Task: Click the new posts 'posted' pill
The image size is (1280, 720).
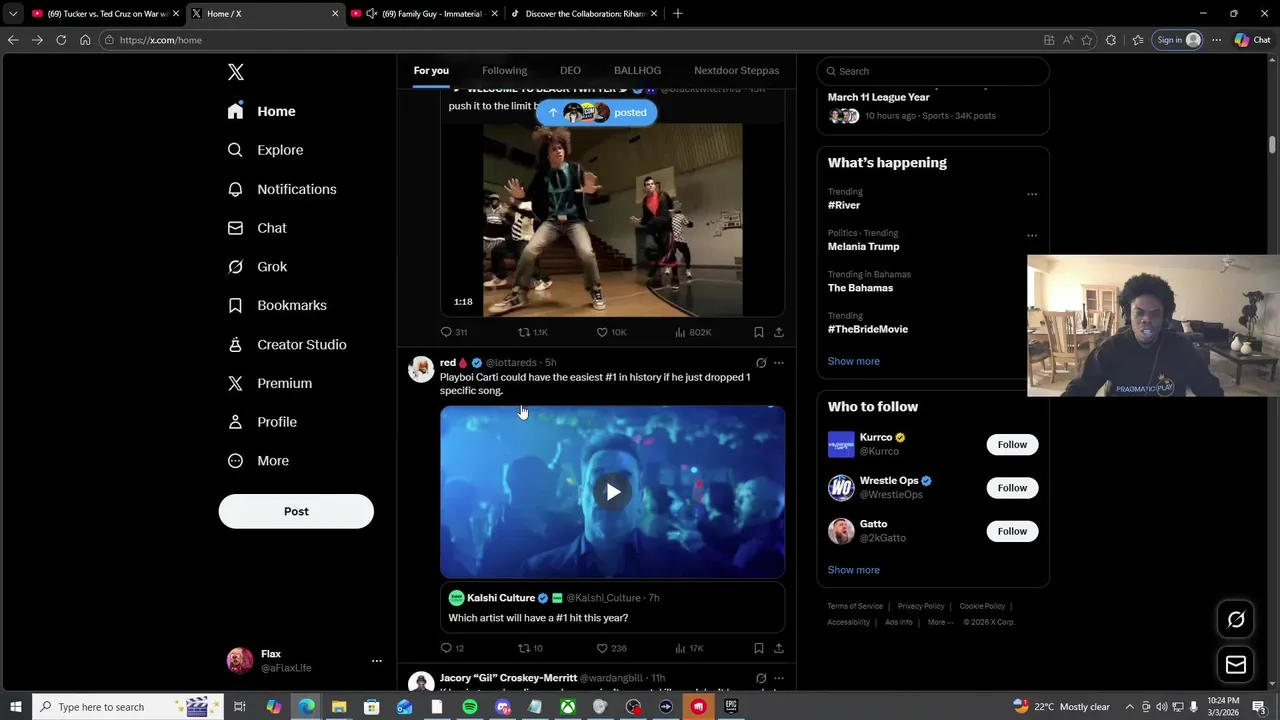Action: pyautogui.click(x=596, y=112)
